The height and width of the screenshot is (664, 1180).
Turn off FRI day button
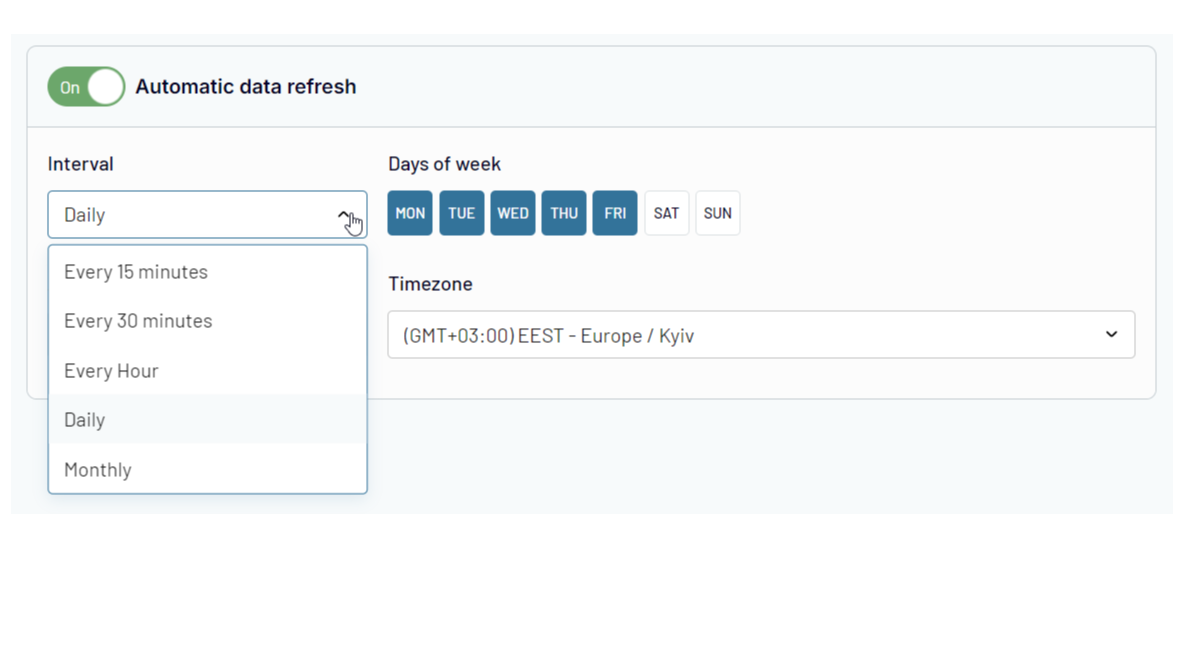(x=615, y=213)
